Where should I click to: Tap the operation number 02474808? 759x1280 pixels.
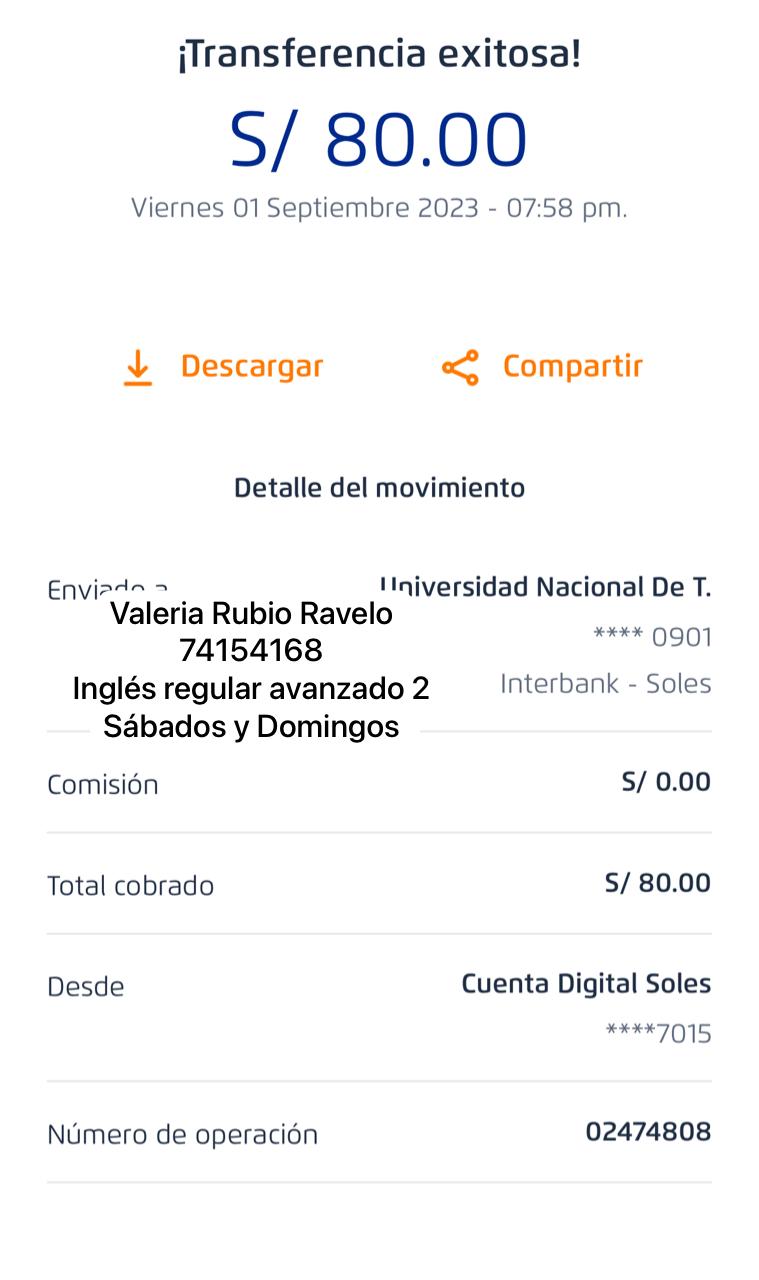point(648,1132)
